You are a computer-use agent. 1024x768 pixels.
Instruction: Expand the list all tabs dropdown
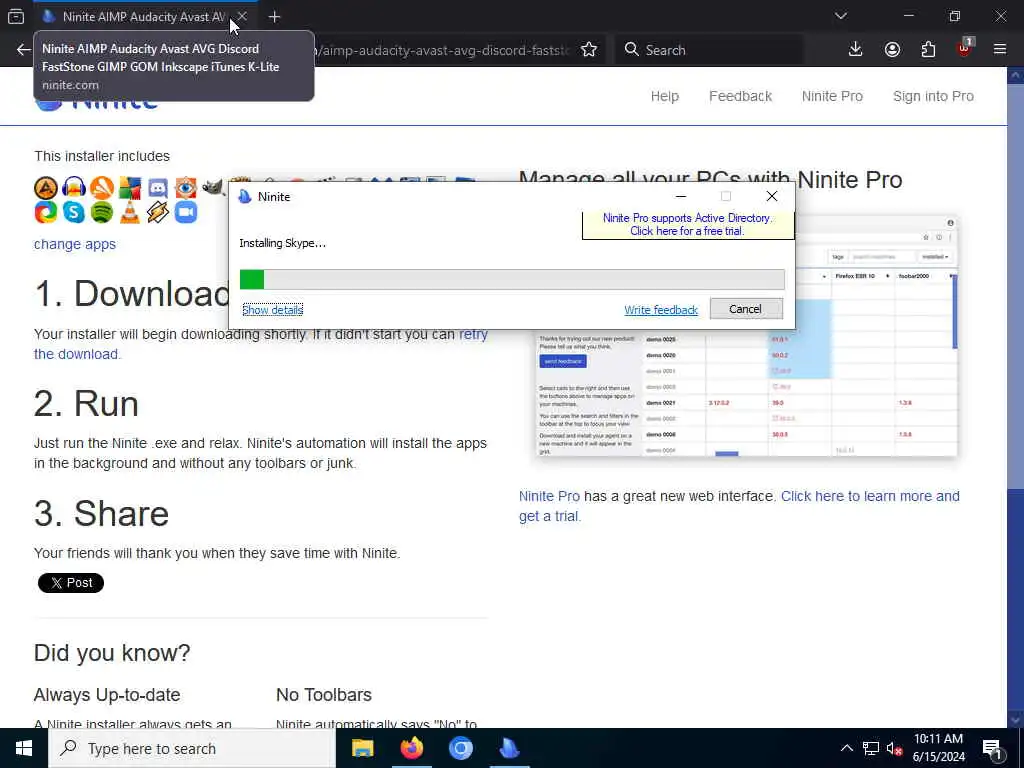(x=841, y=16)
